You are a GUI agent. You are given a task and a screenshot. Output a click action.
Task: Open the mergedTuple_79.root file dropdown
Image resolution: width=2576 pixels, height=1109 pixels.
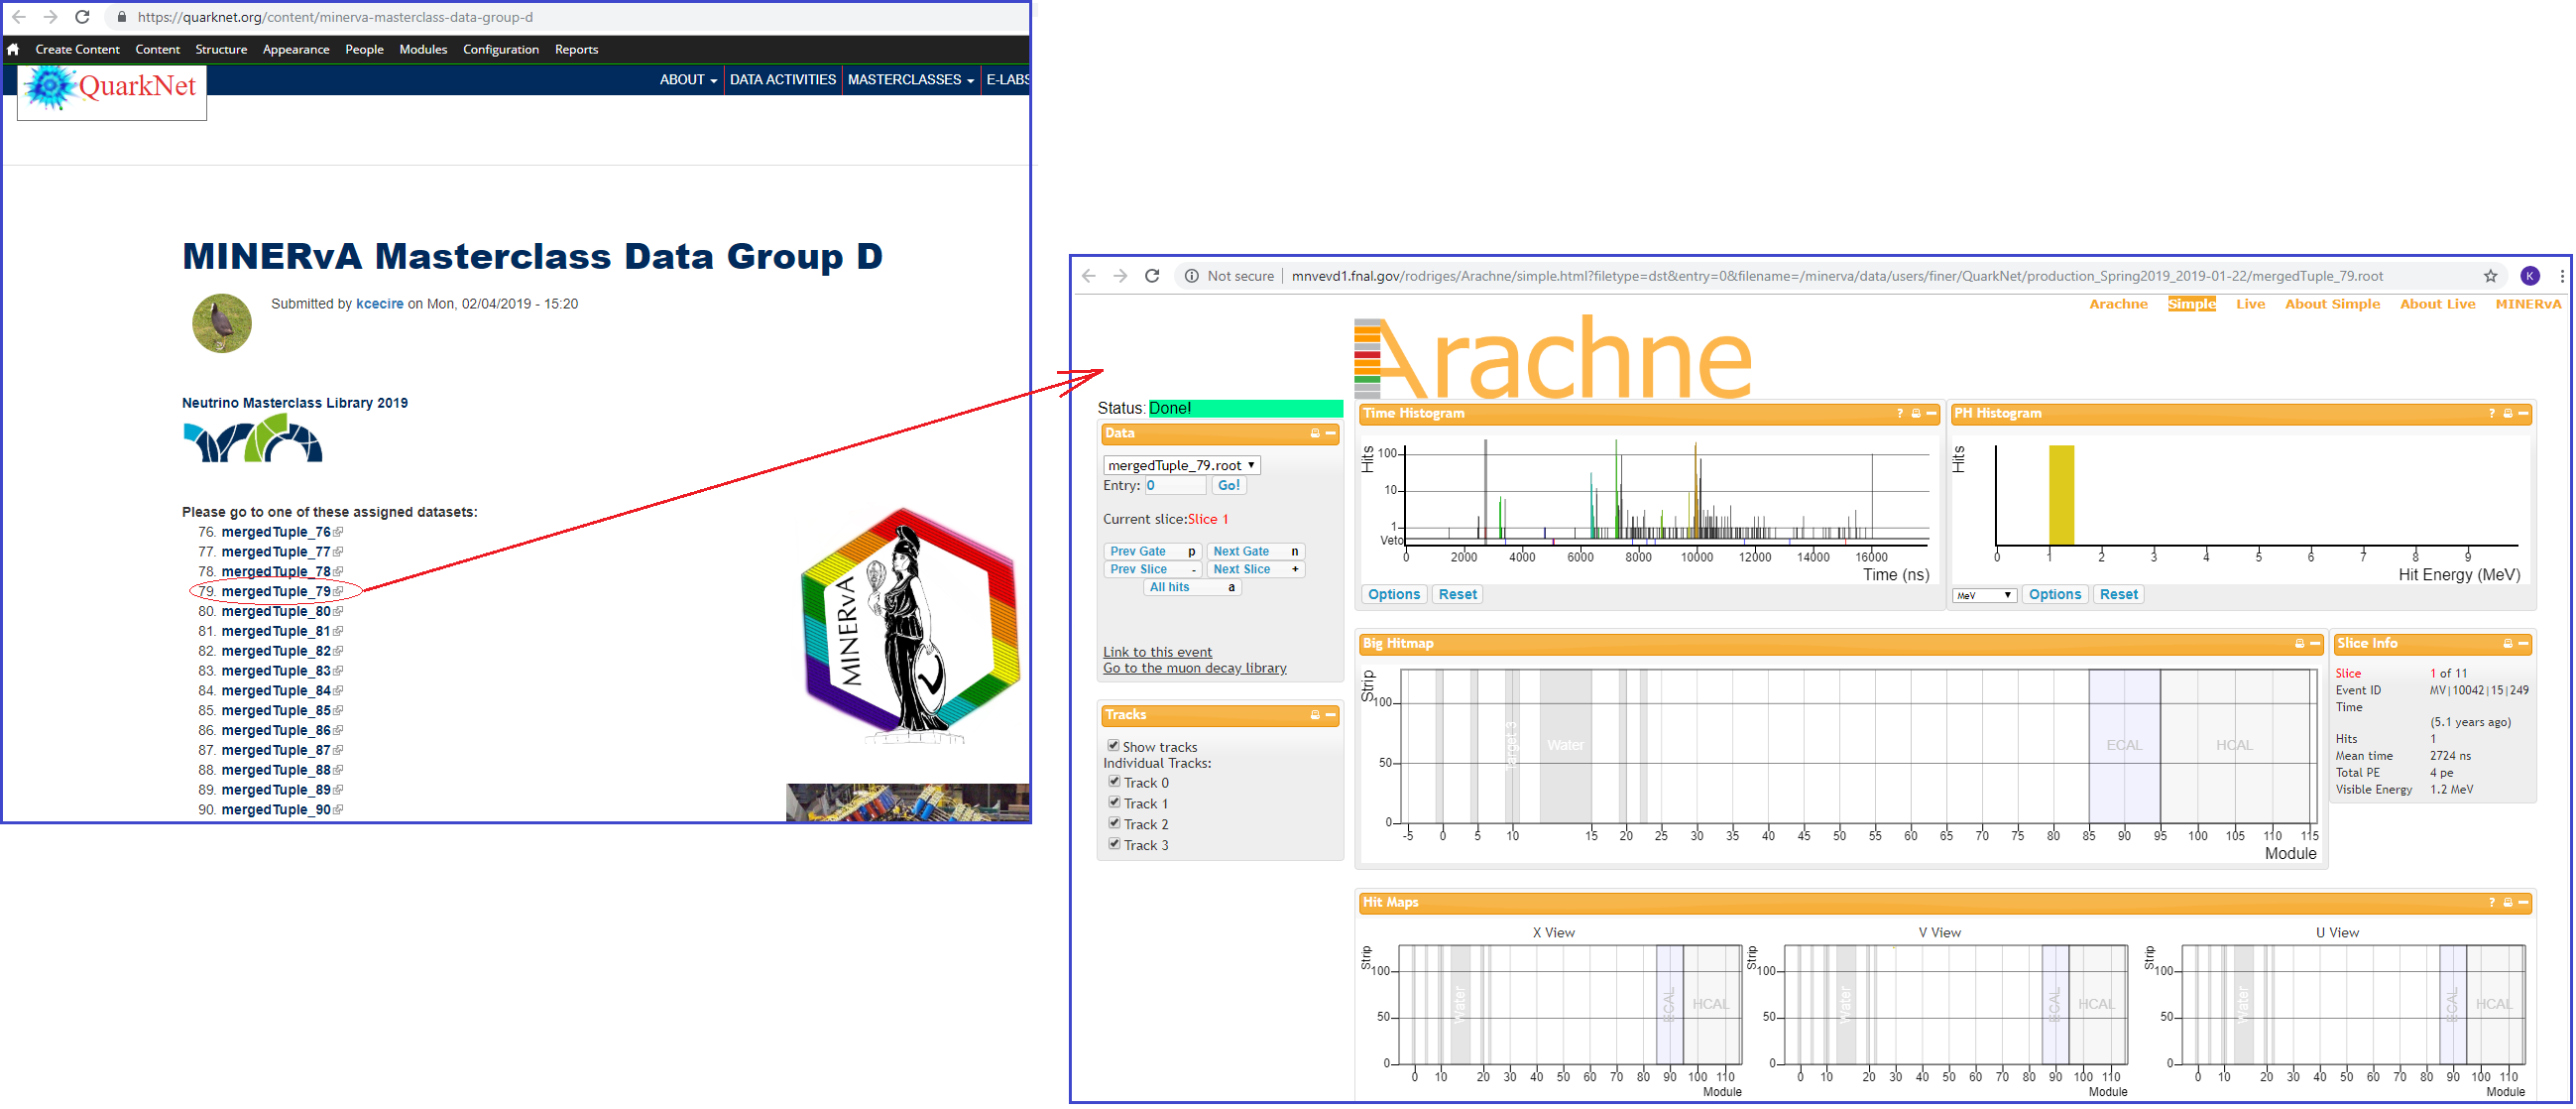pyautogui.click(x=1182, y=465)
